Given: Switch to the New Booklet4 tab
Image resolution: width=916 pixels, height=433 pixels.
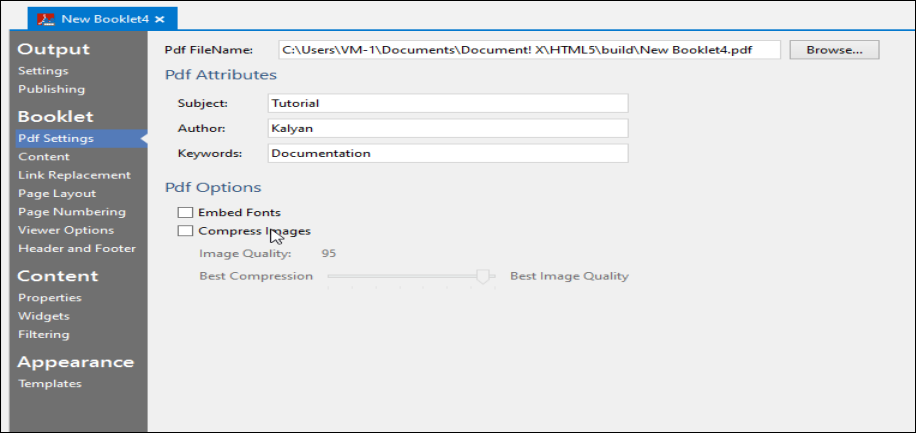Looking at the screenshot, I should coord(103,19).
